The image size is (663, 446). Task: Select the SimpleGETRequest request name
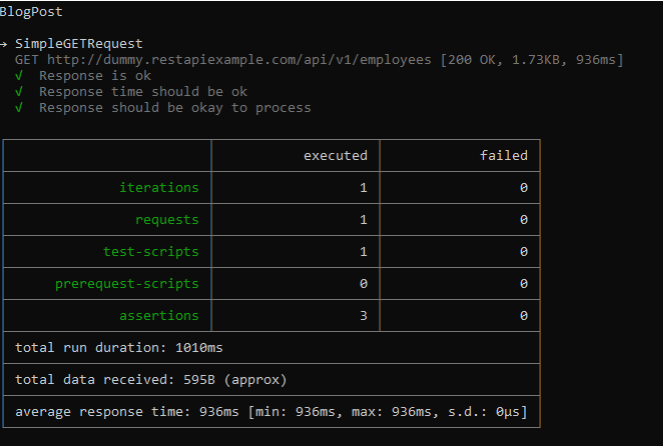pyautogui.click(x=79, y=44)
